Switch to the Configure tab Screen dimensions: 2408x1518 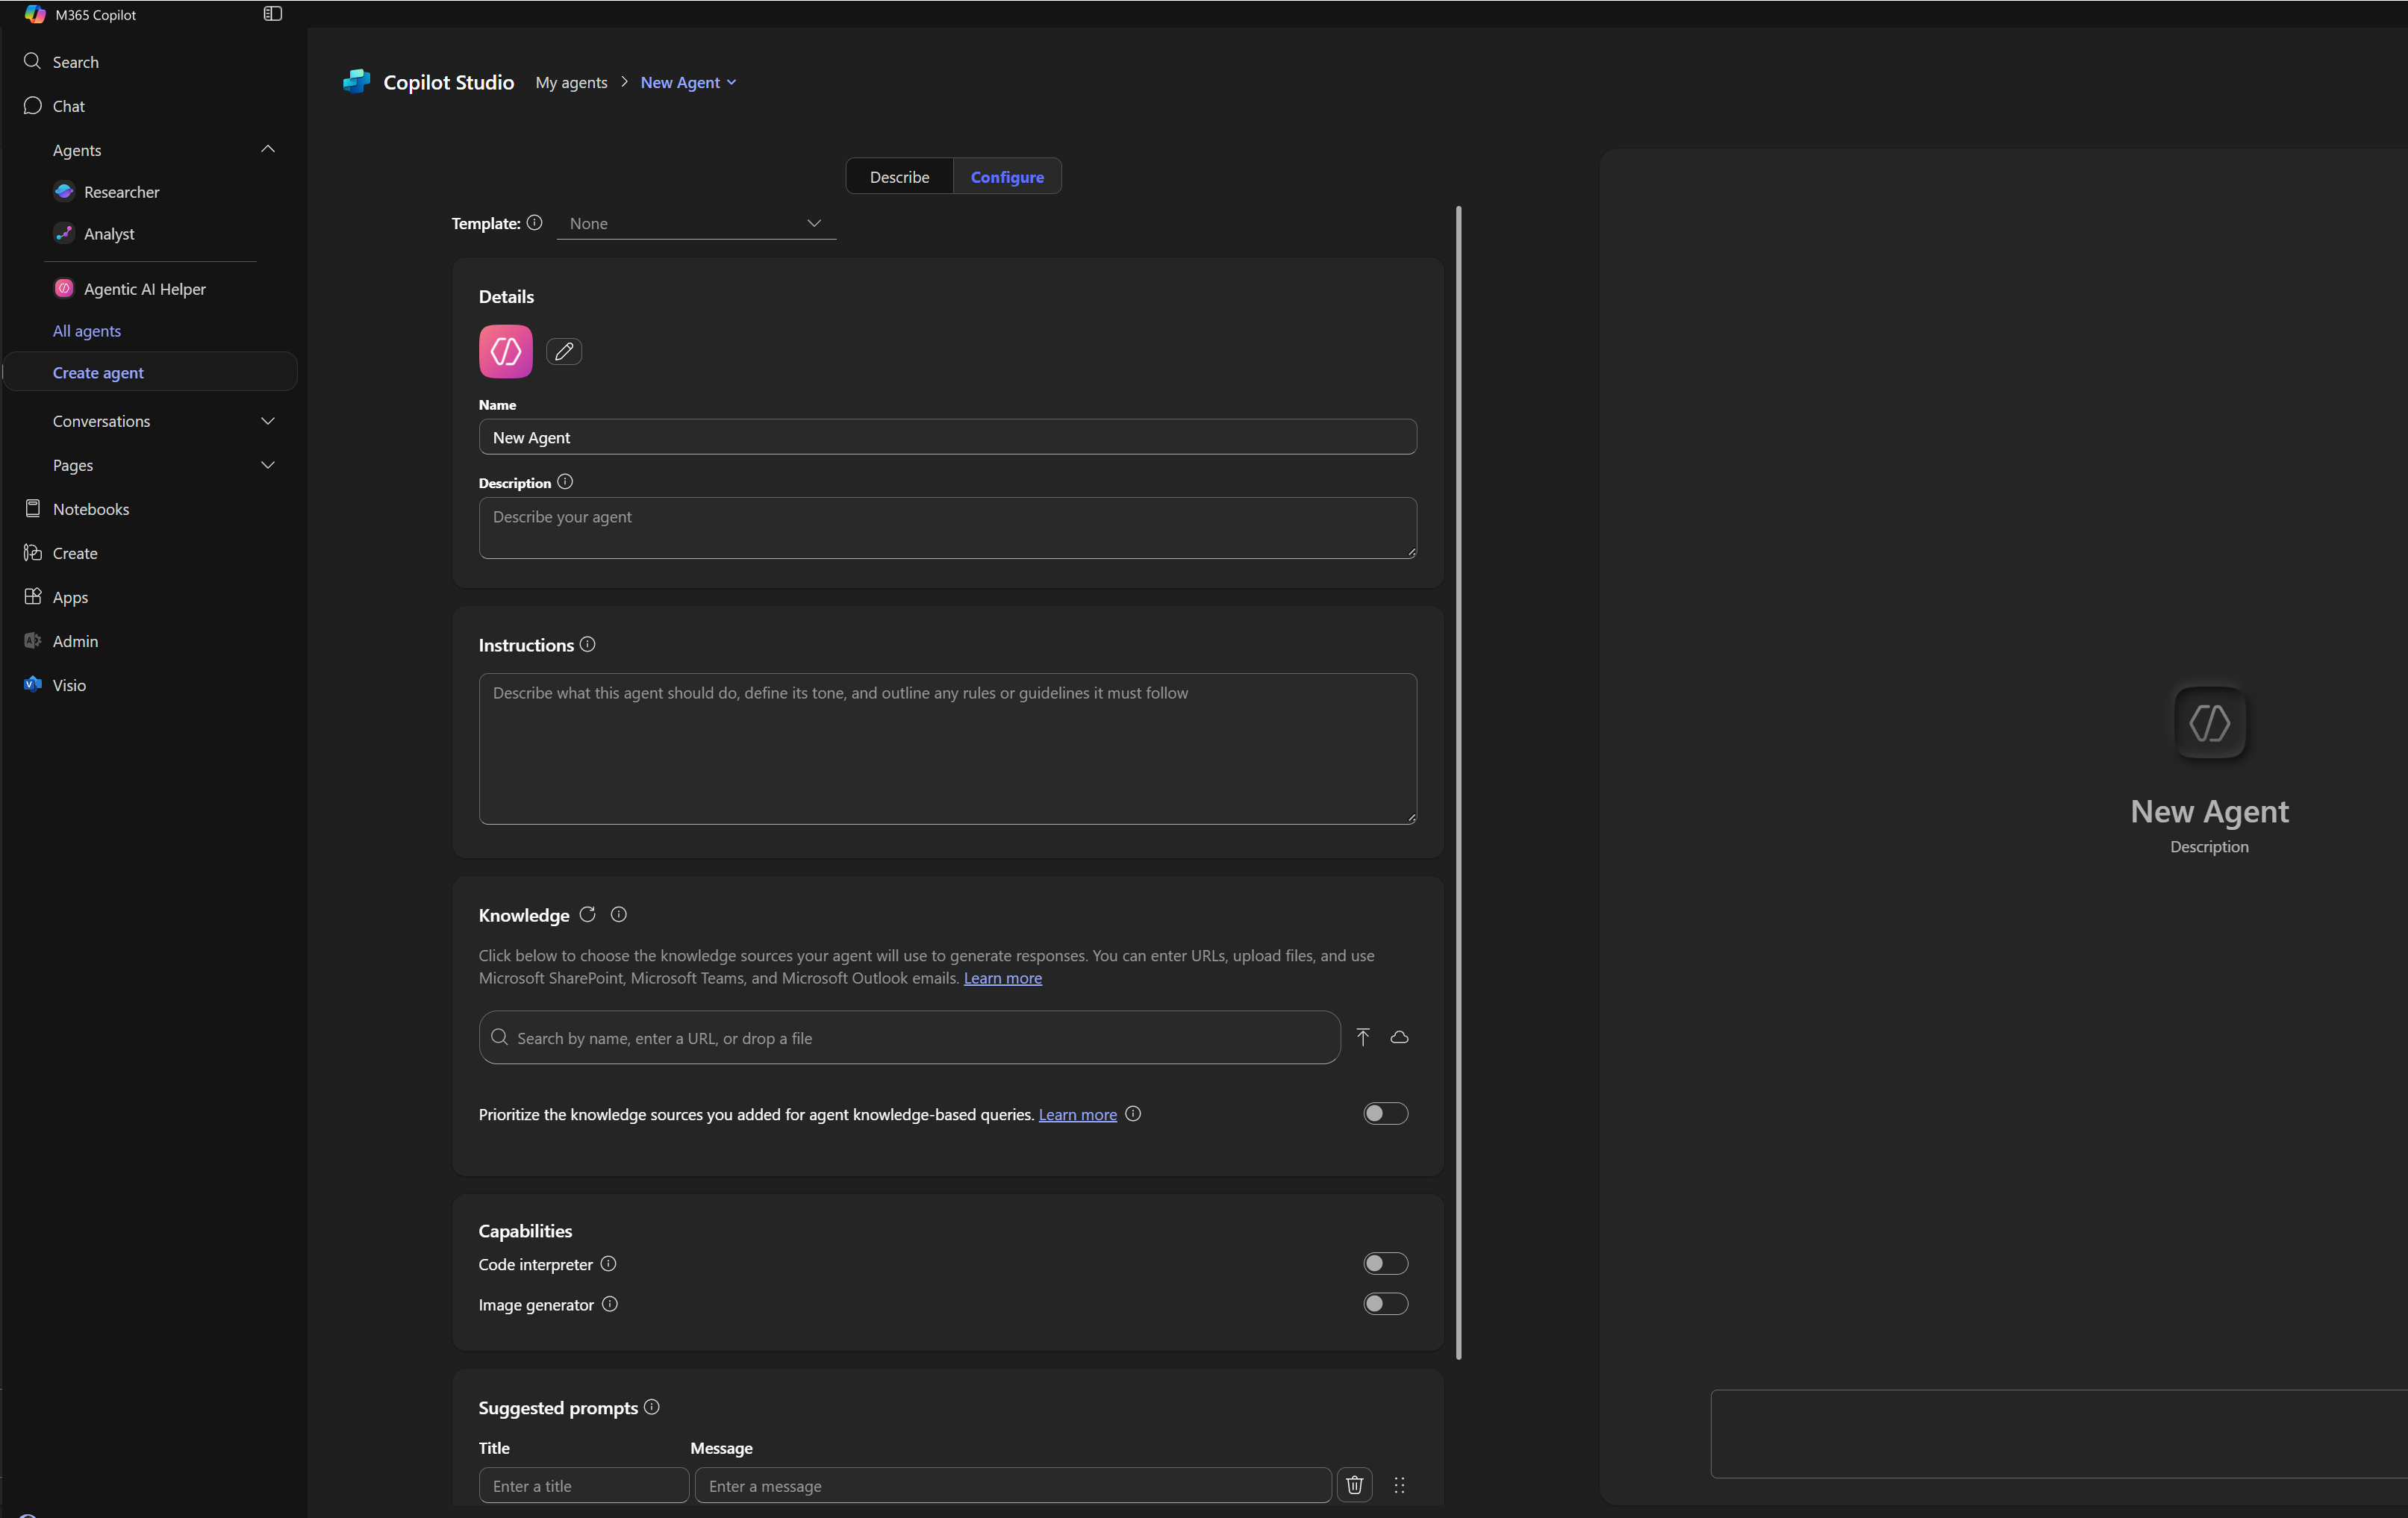1007,177
